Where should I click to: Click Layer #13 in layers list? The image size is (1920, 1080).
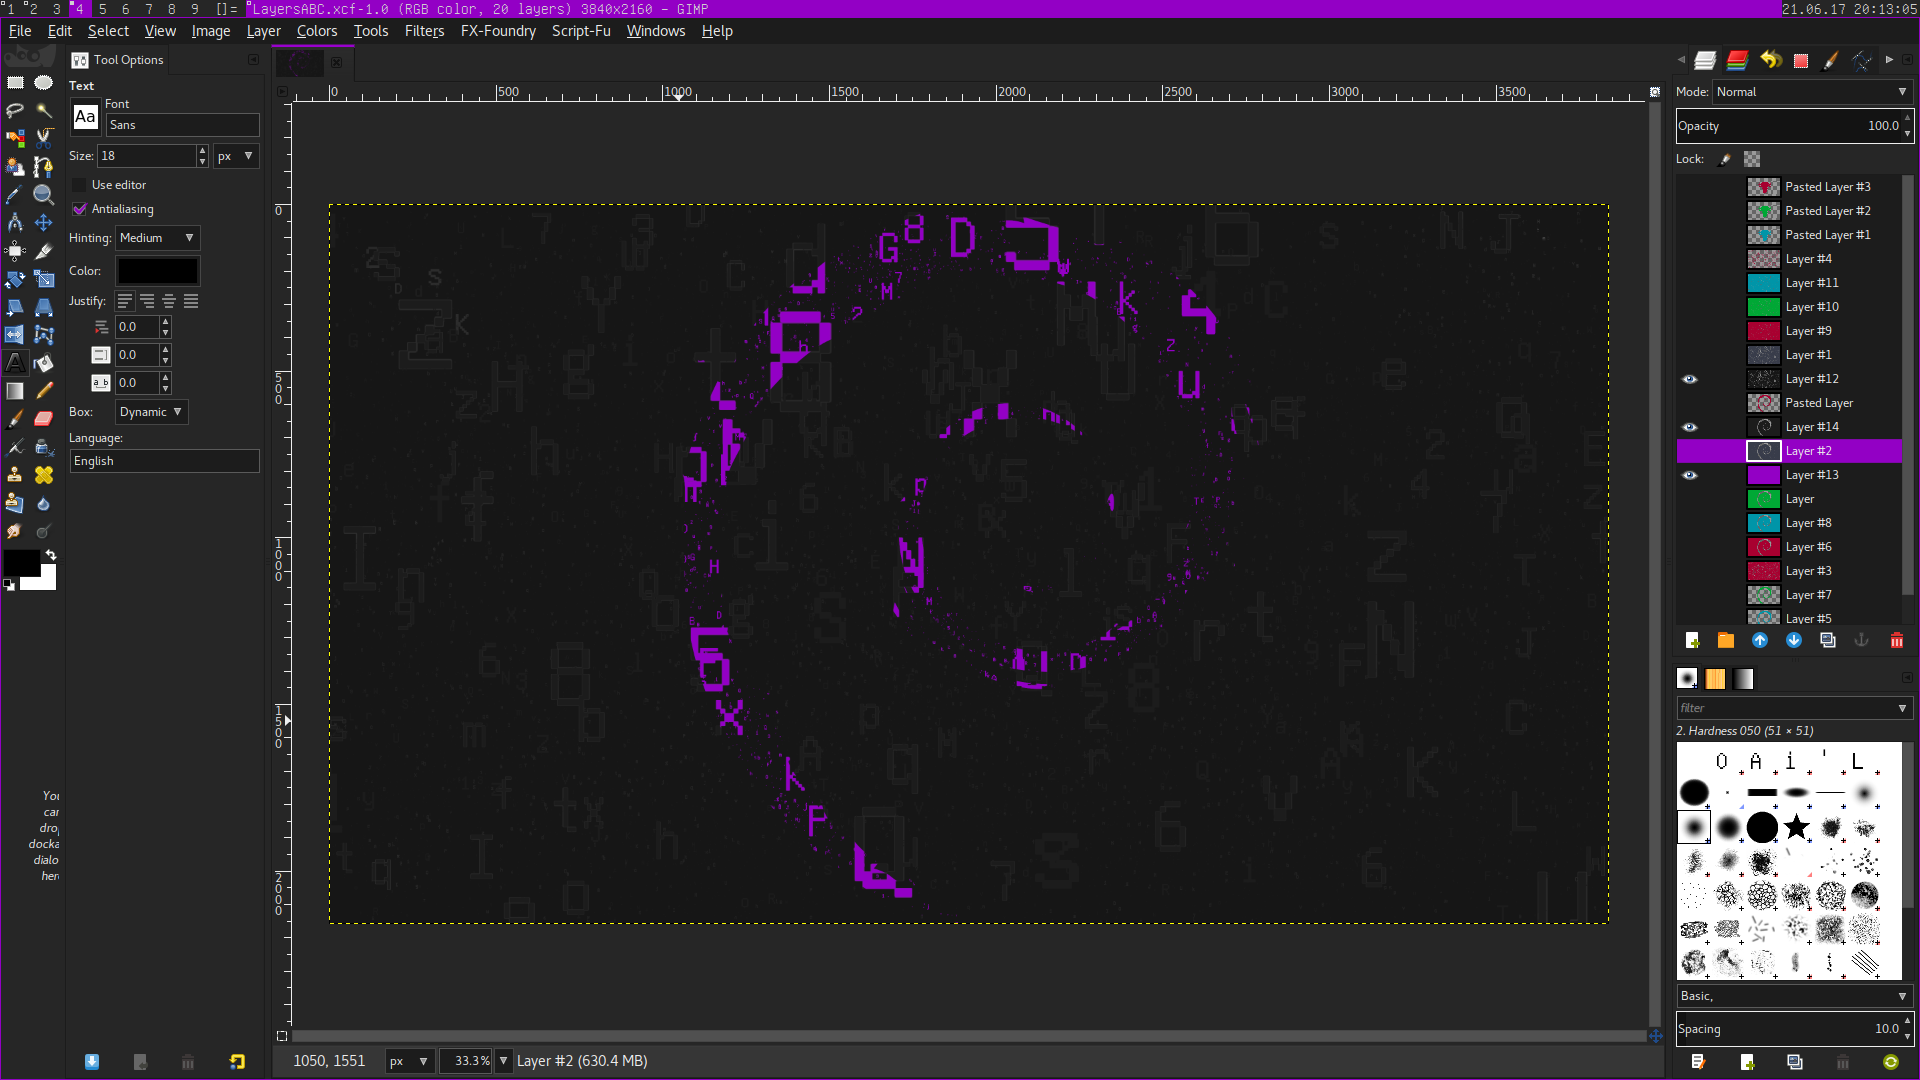click(x=1811, y=475)
